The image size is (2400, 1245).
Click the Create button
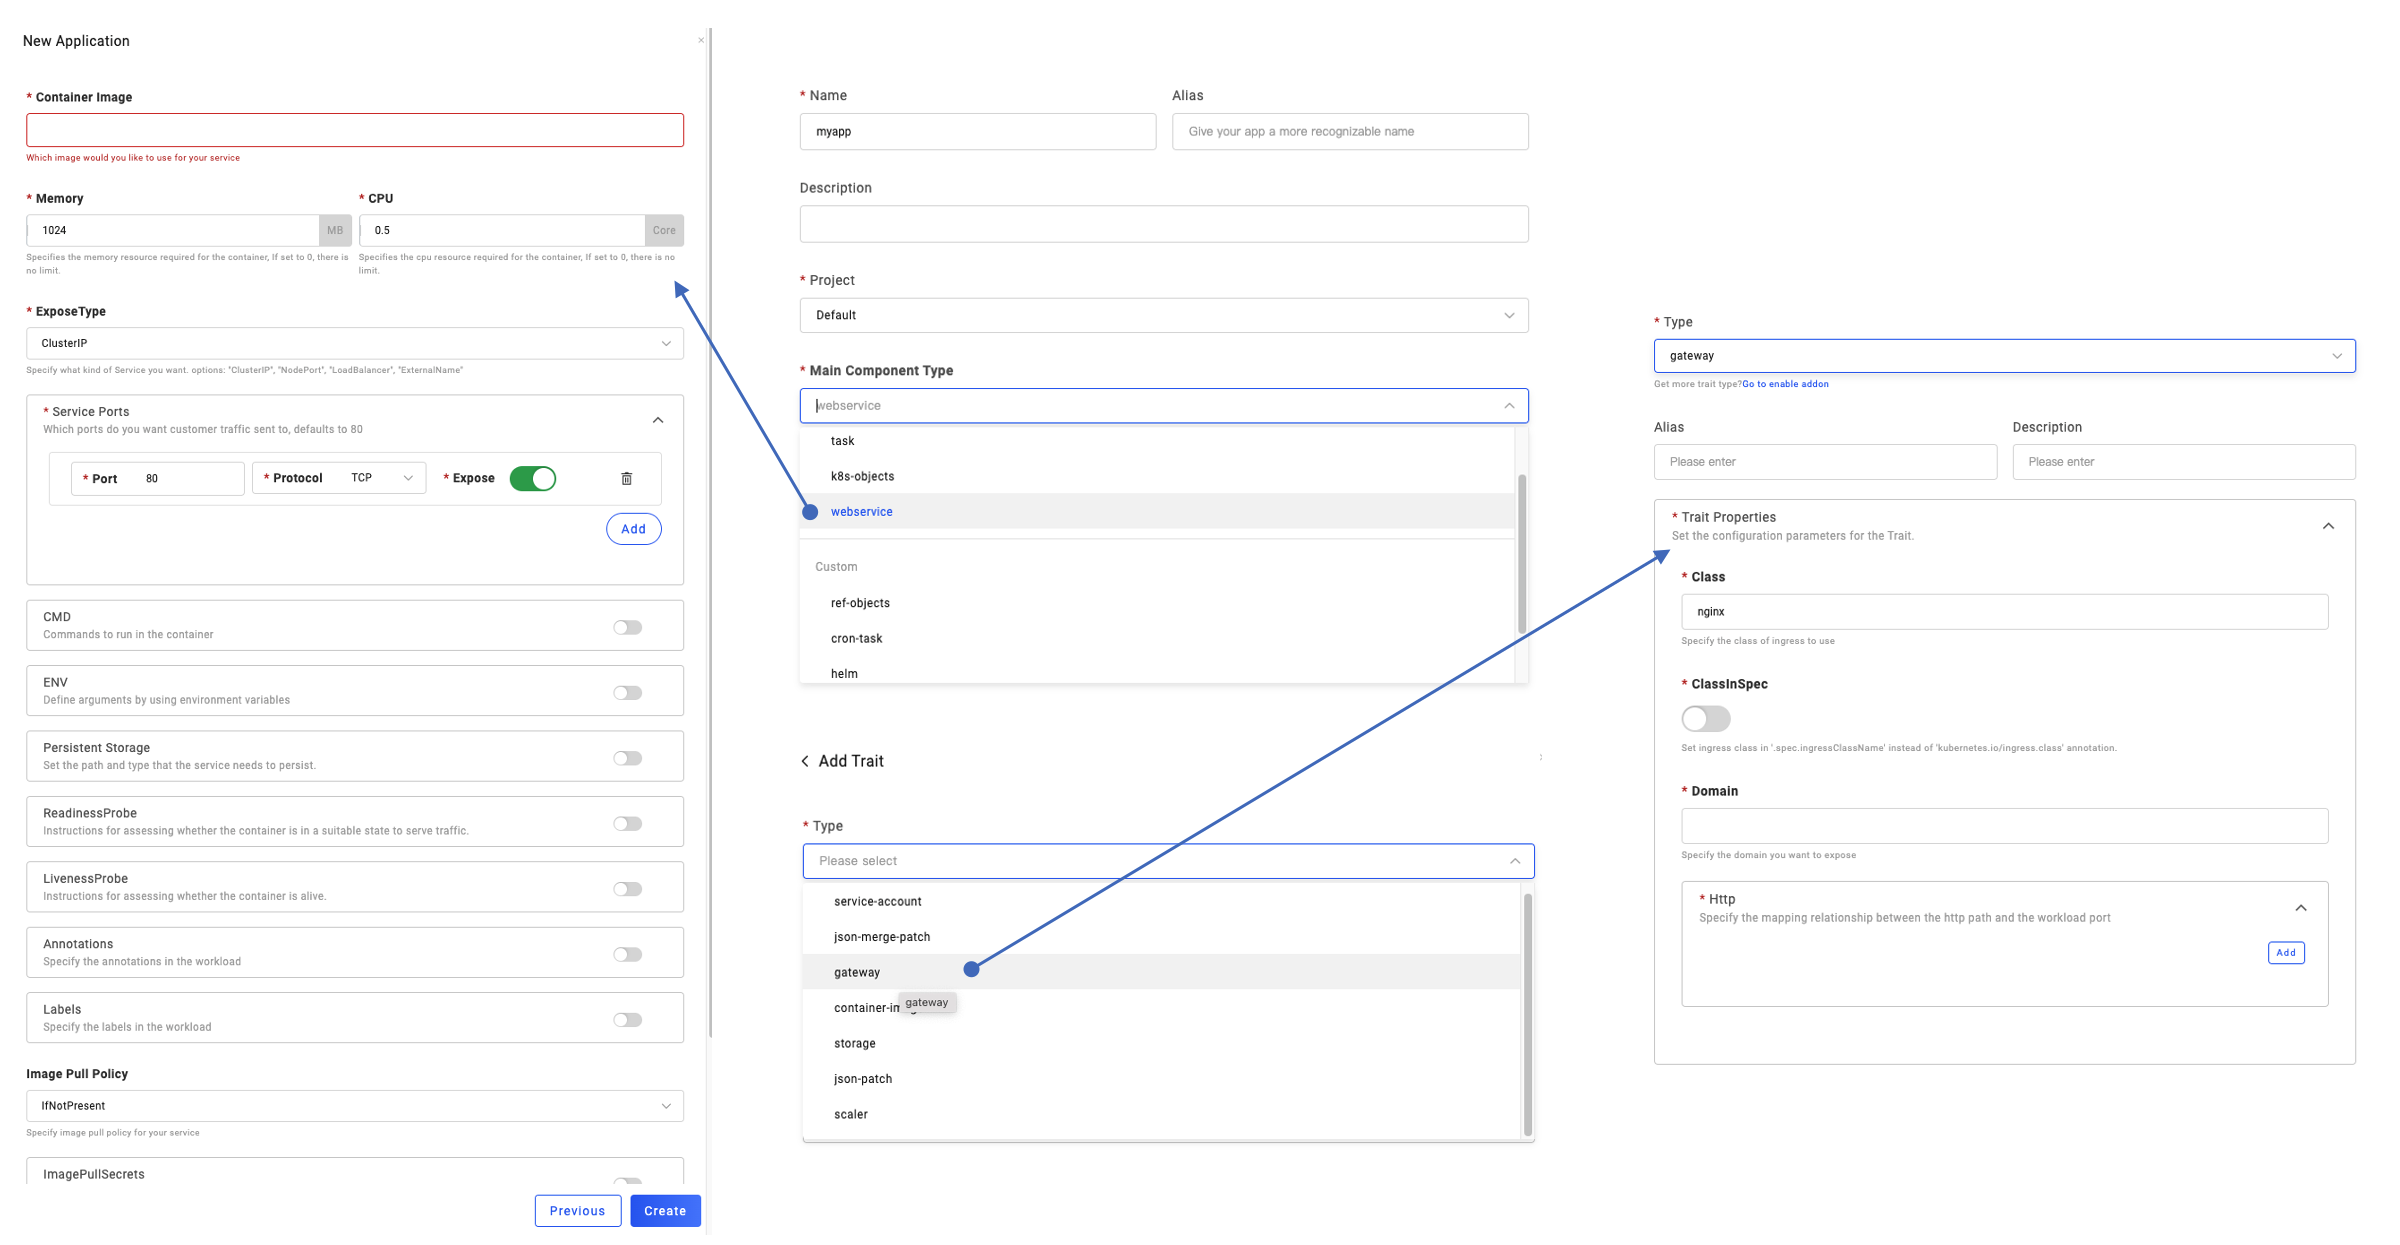coord(665,1211)
